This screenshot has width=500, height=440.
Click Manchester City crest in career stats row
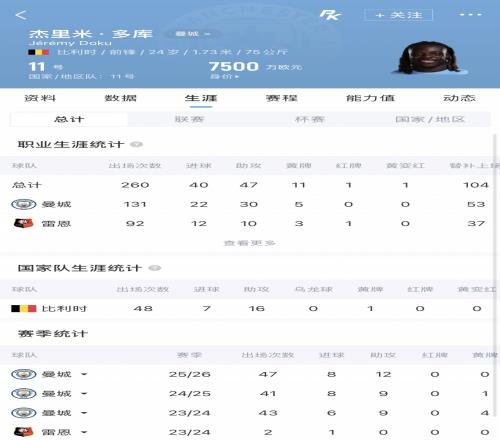24,204
